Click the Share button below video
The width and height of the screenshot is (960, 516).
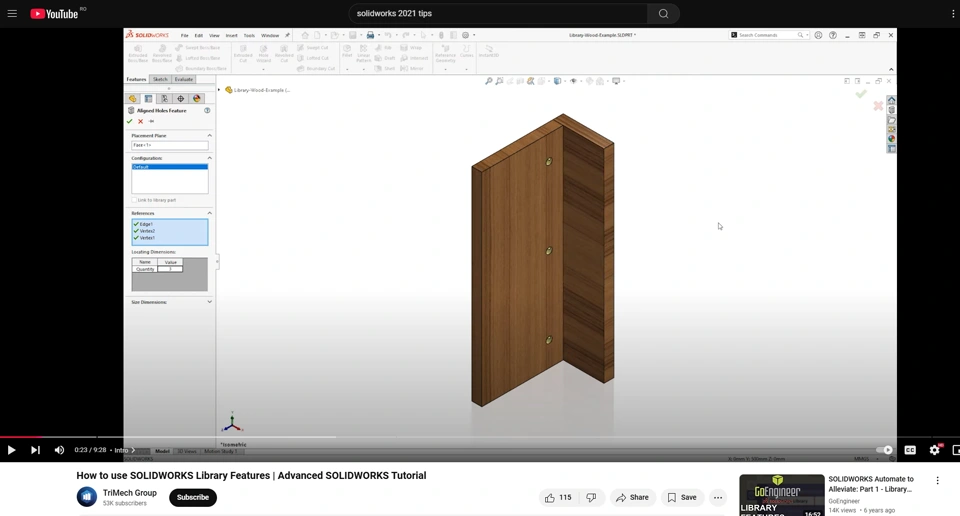(x=633, y=497)
